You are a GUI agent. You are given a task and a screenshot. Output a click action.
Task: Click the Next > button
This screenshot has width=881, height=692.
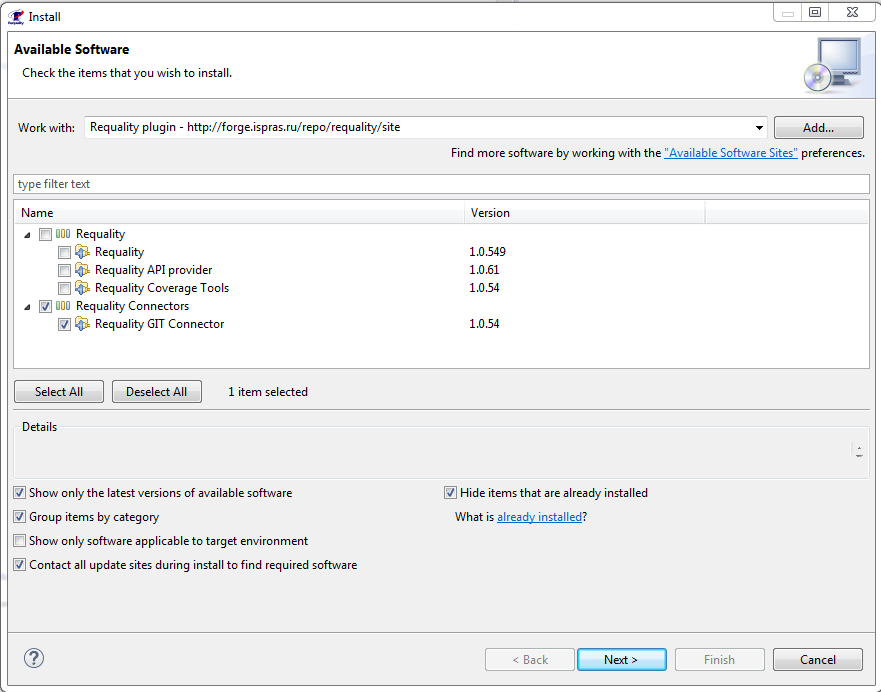(621, 659)
